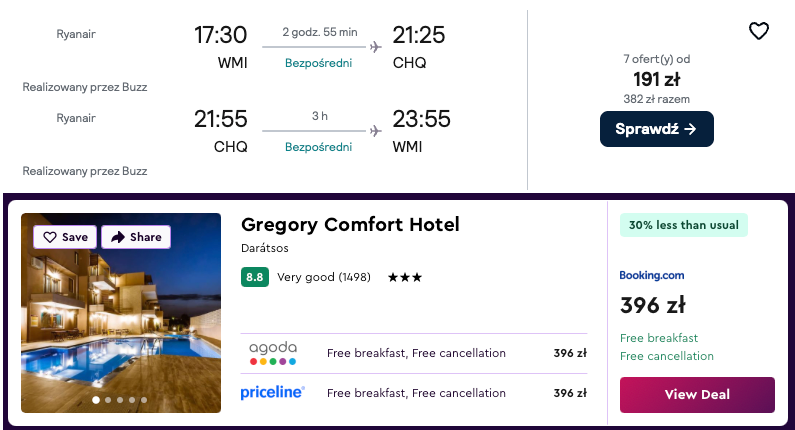Click the 8.8 rating score badge
The image size is (795, 430).
(255, 277)
